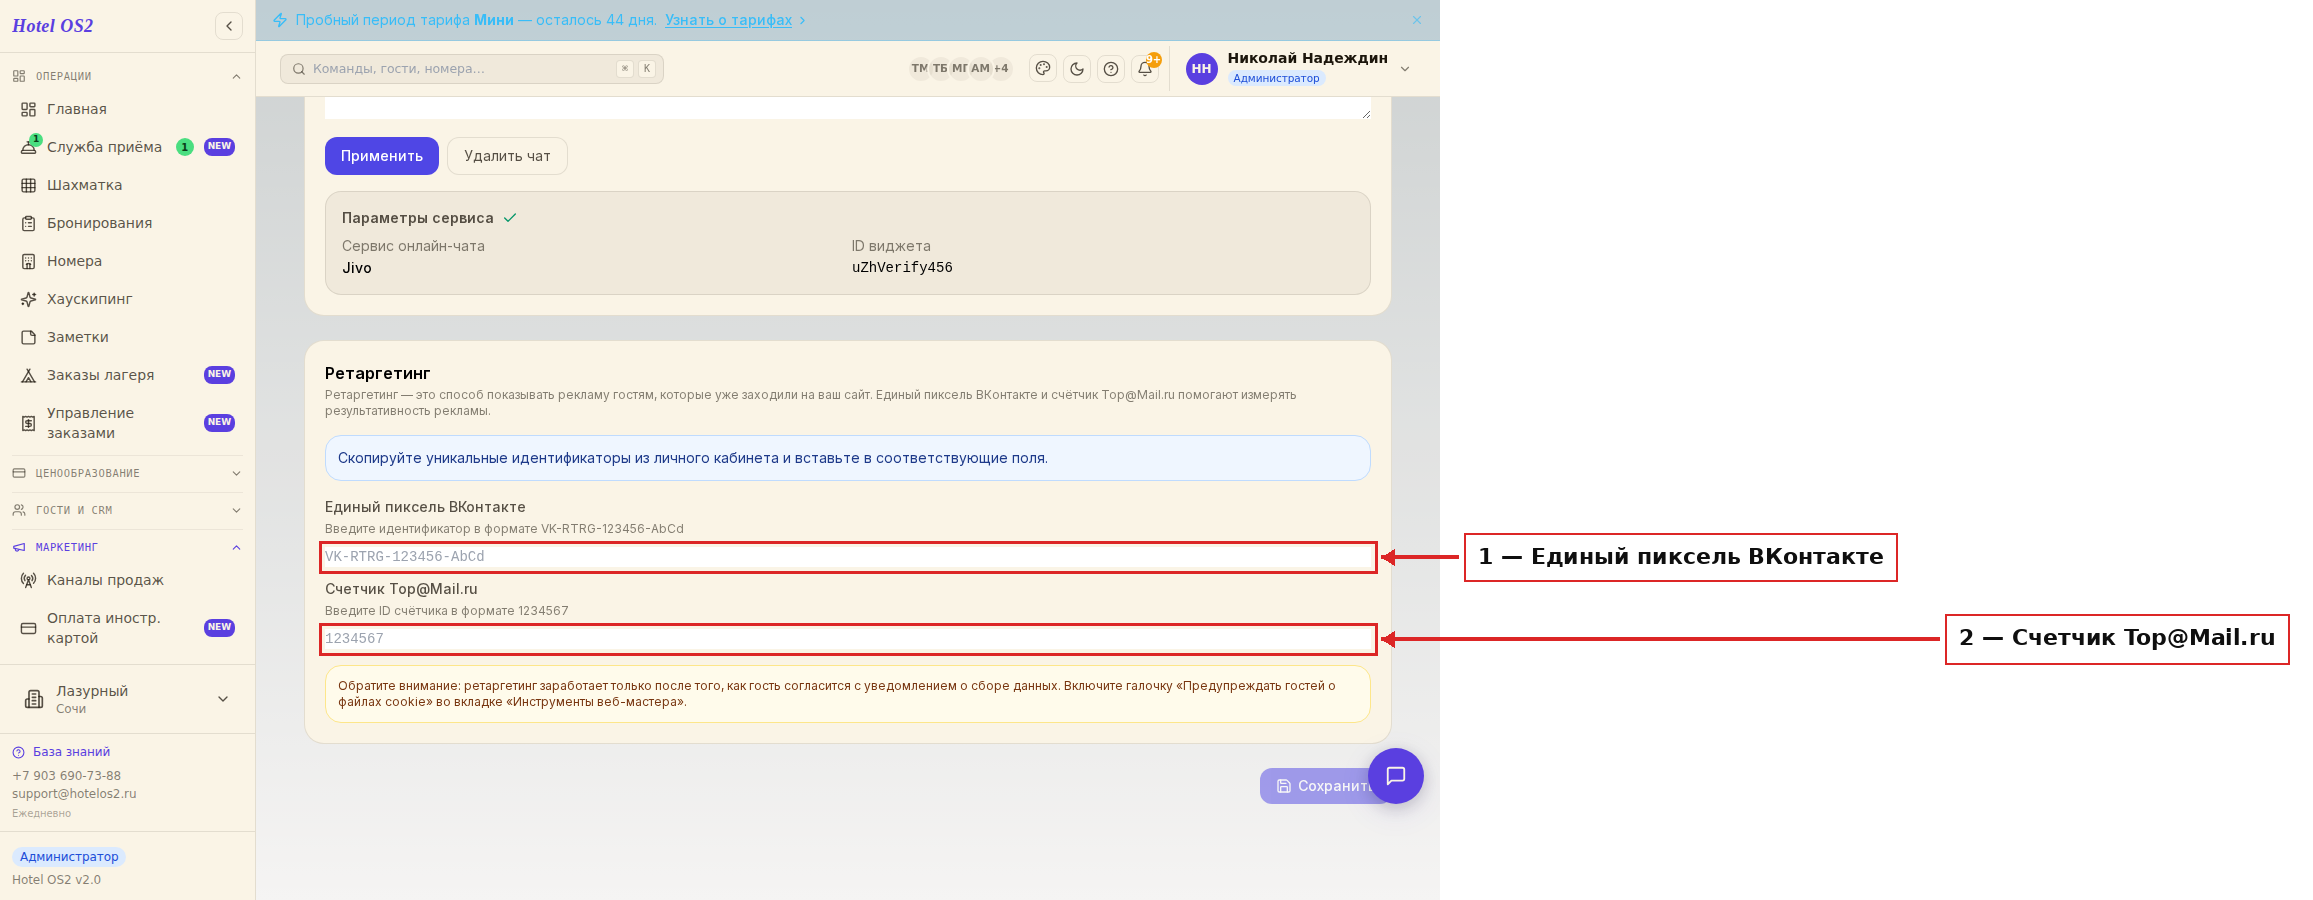
Task: Toggle dark mode moon icon
Action: [x=1077, y=69]
